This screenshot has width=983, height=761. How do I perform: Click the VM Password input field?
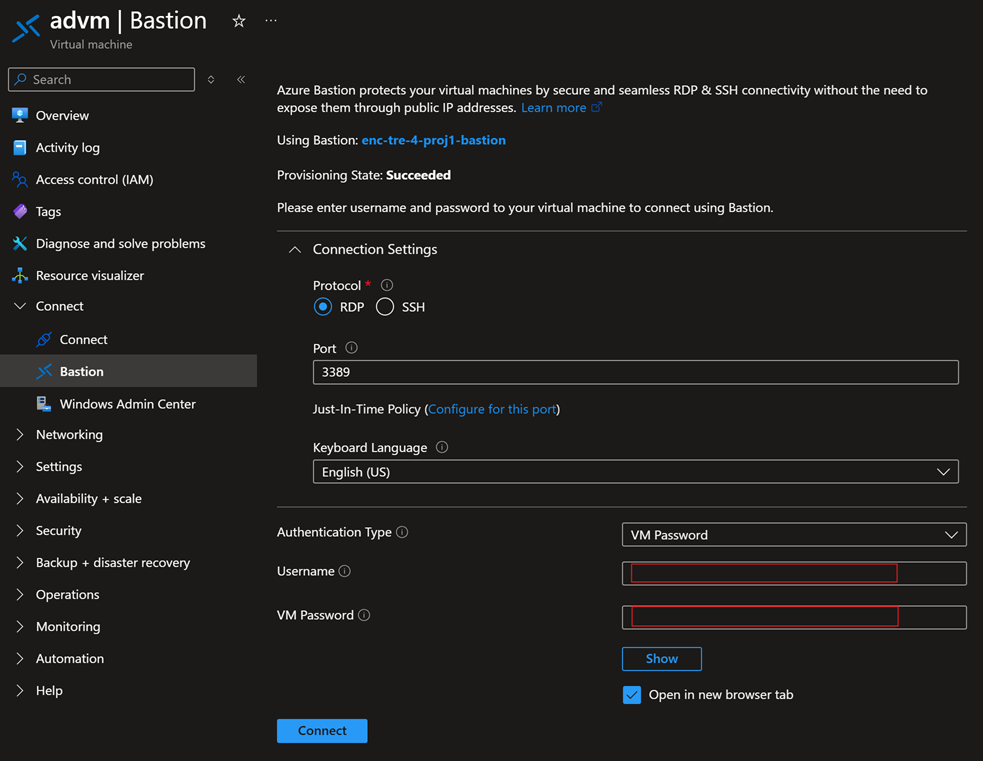pyautogui.click(x=794, y=617)
